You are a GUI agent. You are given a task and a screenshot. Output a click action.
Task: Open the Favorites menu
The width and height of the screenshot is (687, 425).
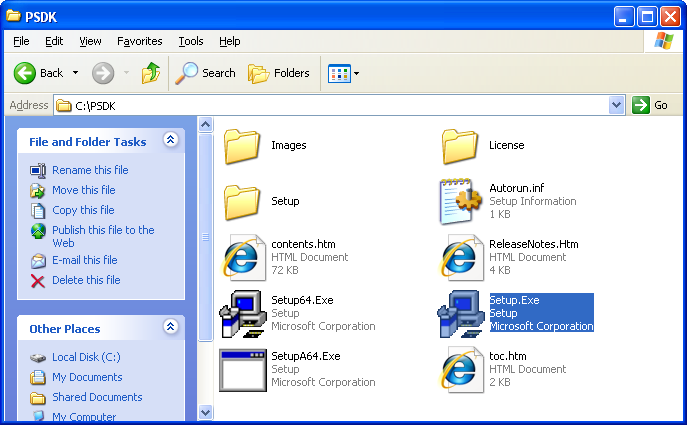(x=139, y=41)
